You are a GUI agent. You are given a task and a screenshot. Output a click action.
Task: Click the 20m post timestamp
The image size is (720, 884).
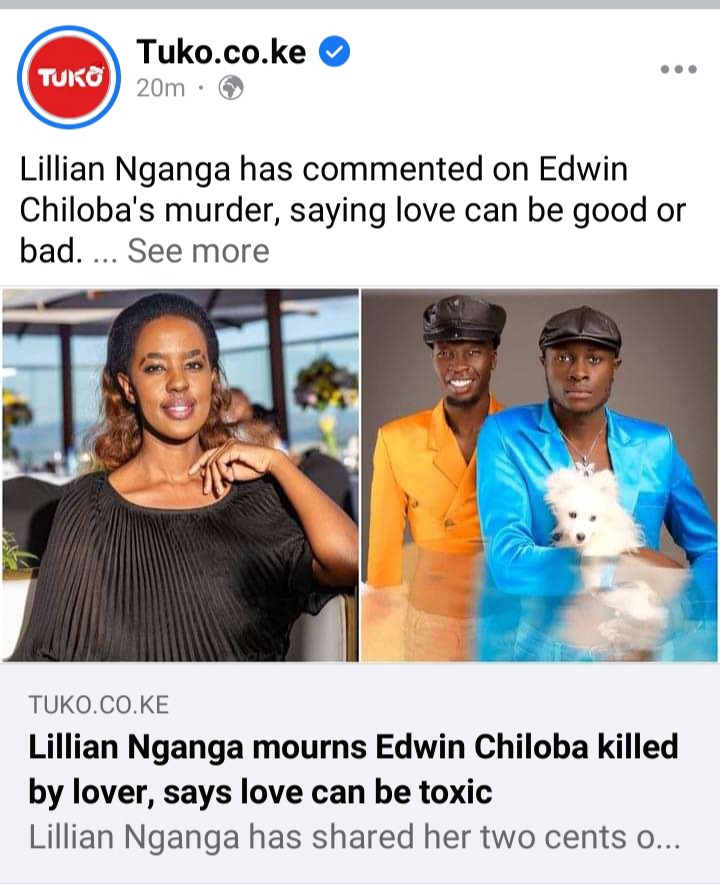[161, 88]
